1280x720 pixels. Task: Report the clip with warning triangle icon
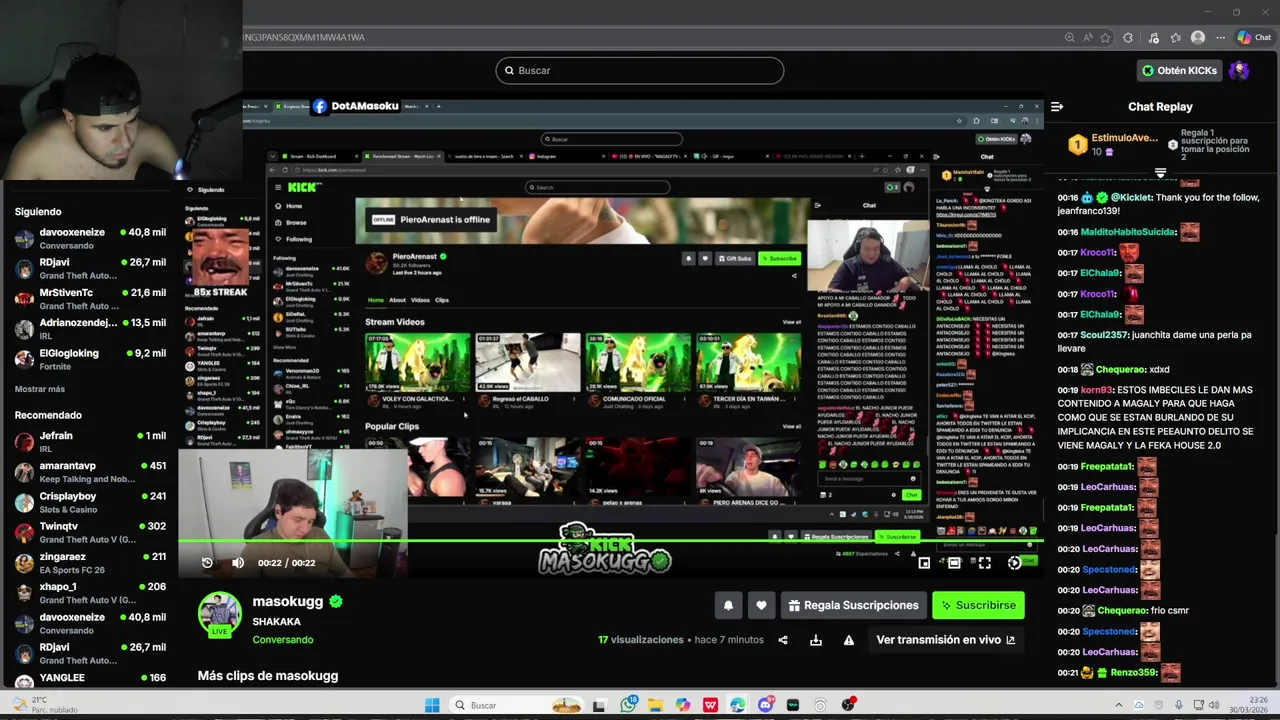849,640
